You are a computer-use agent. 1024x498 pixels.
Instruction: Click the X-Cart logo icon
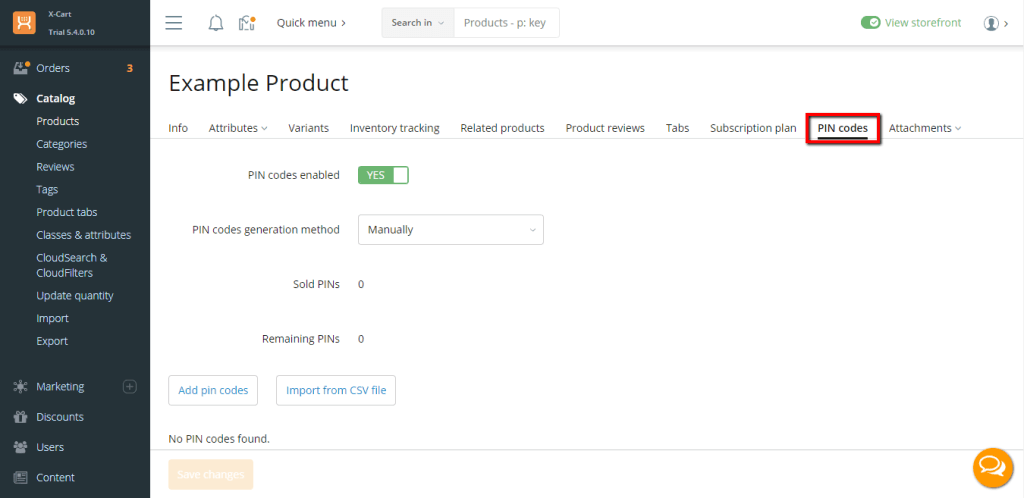click(24, 23)
